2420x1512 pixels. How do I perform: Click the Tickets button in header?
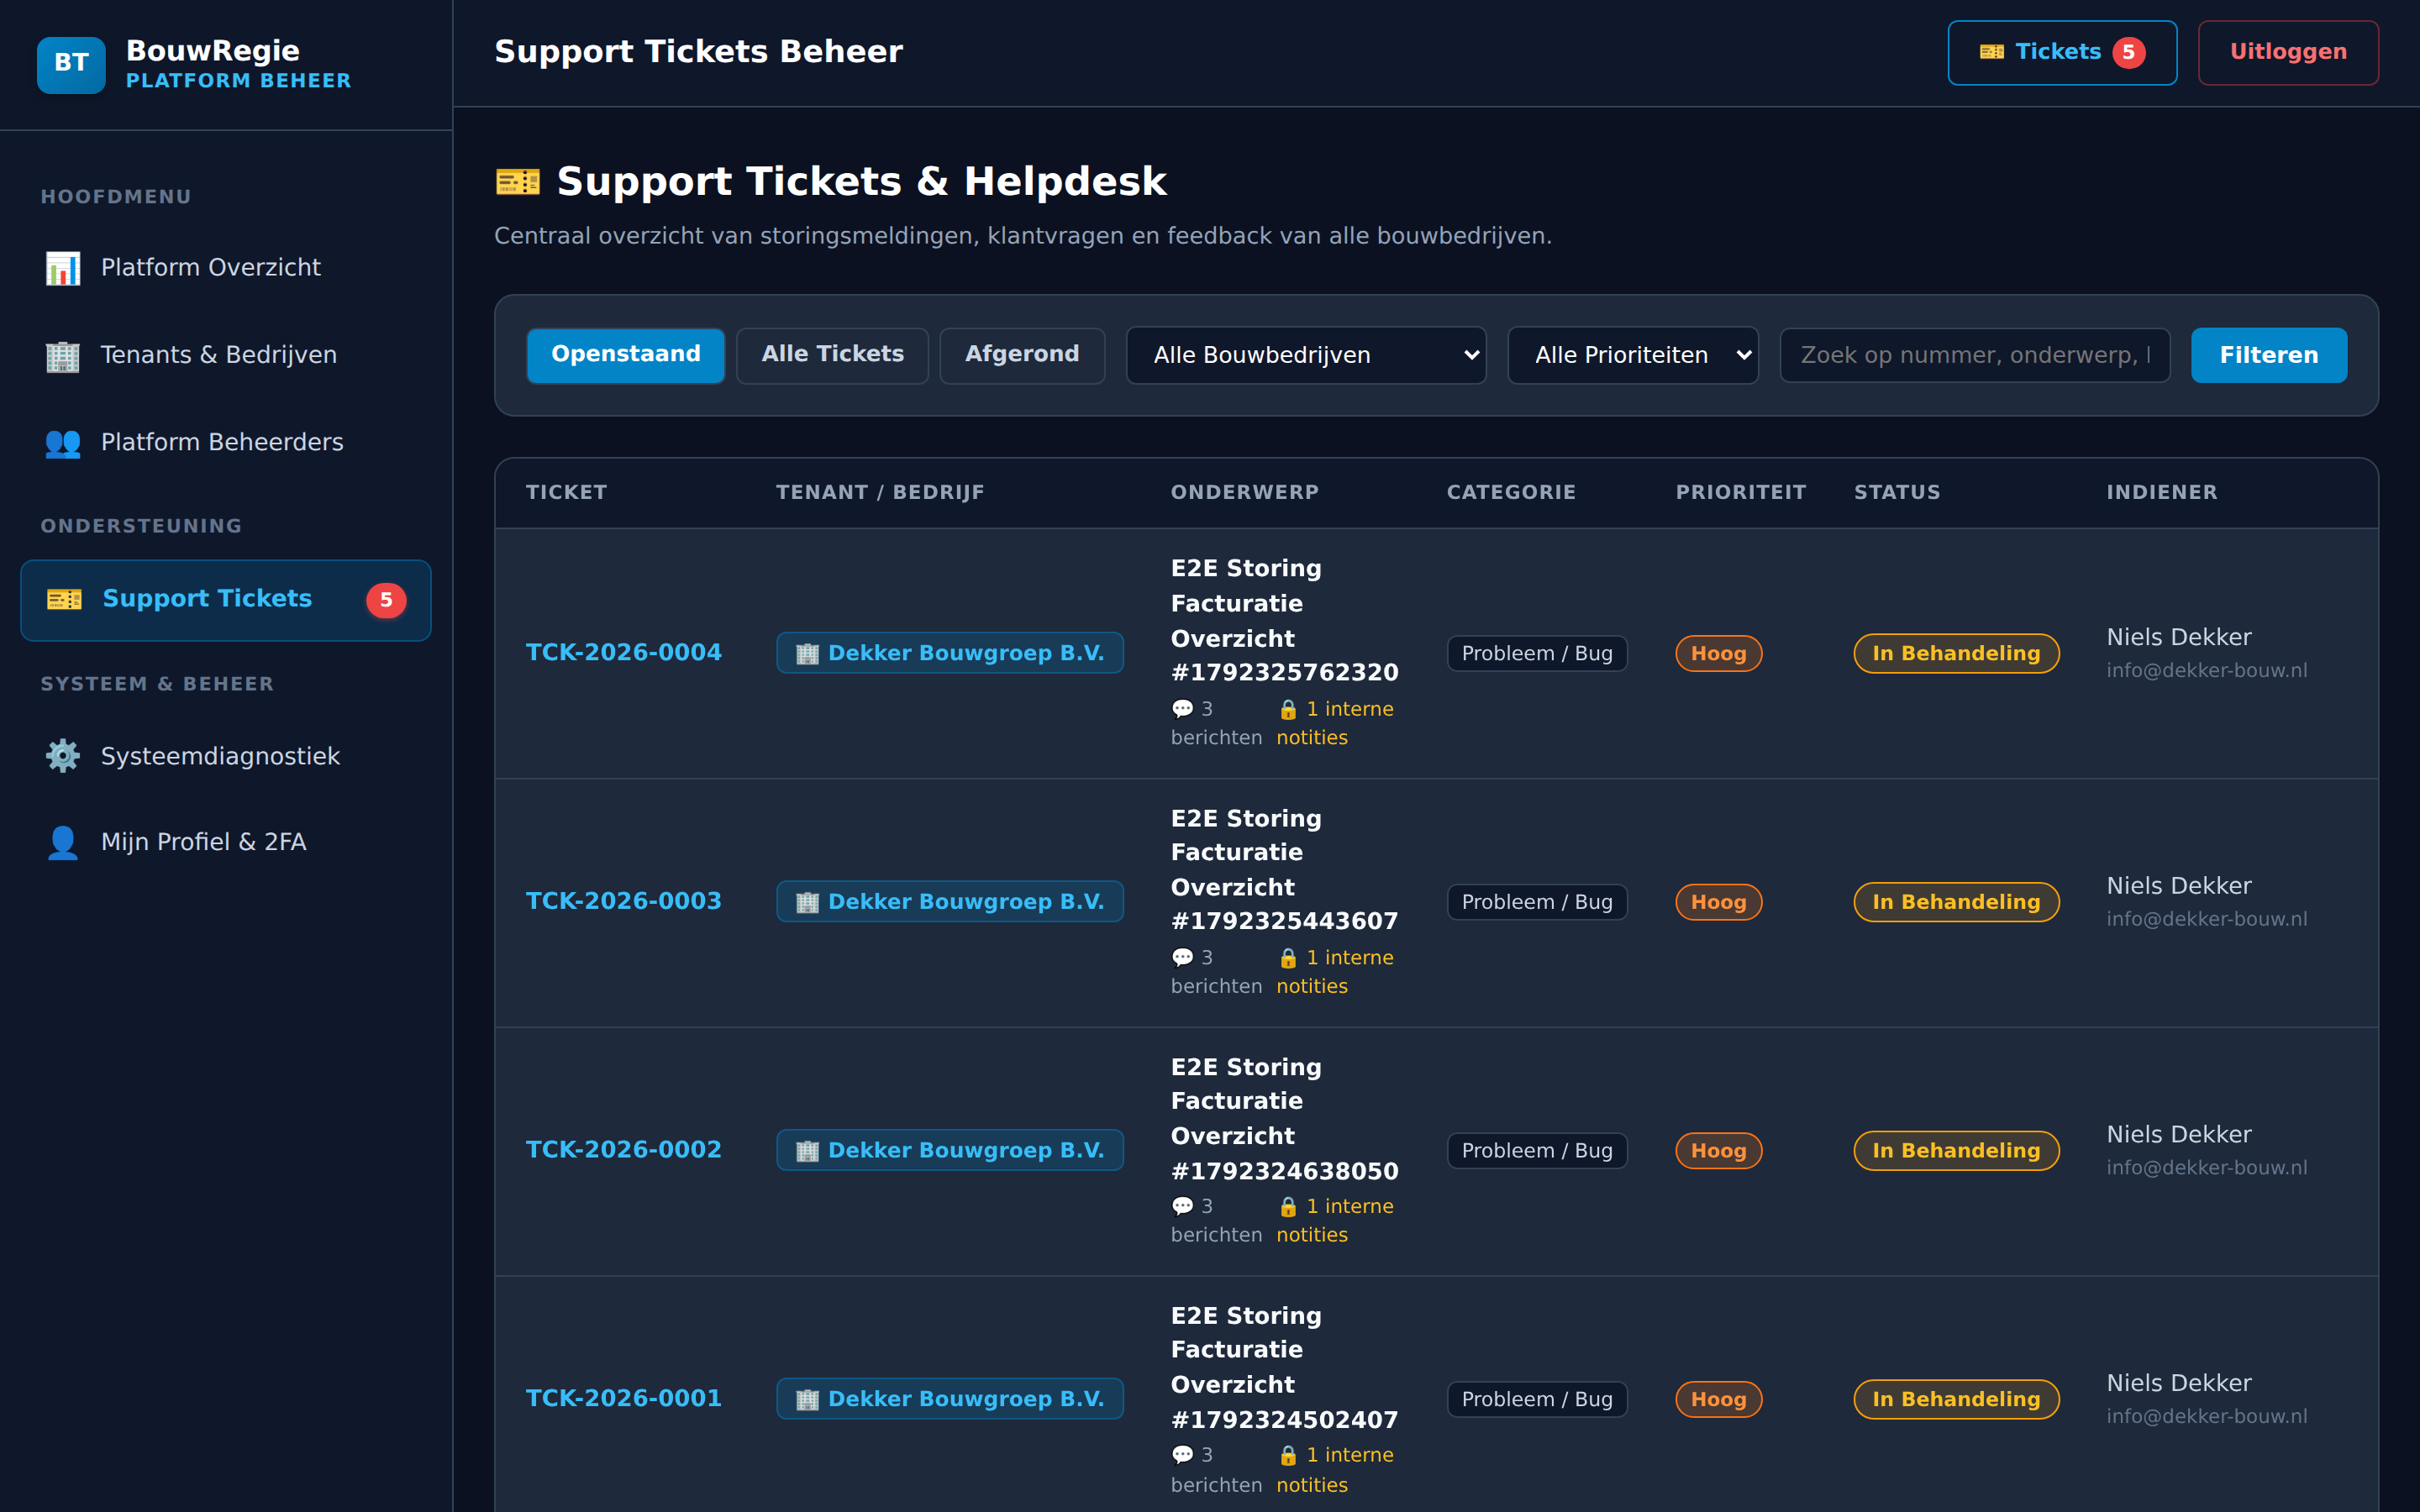[x=2062, y=52]
